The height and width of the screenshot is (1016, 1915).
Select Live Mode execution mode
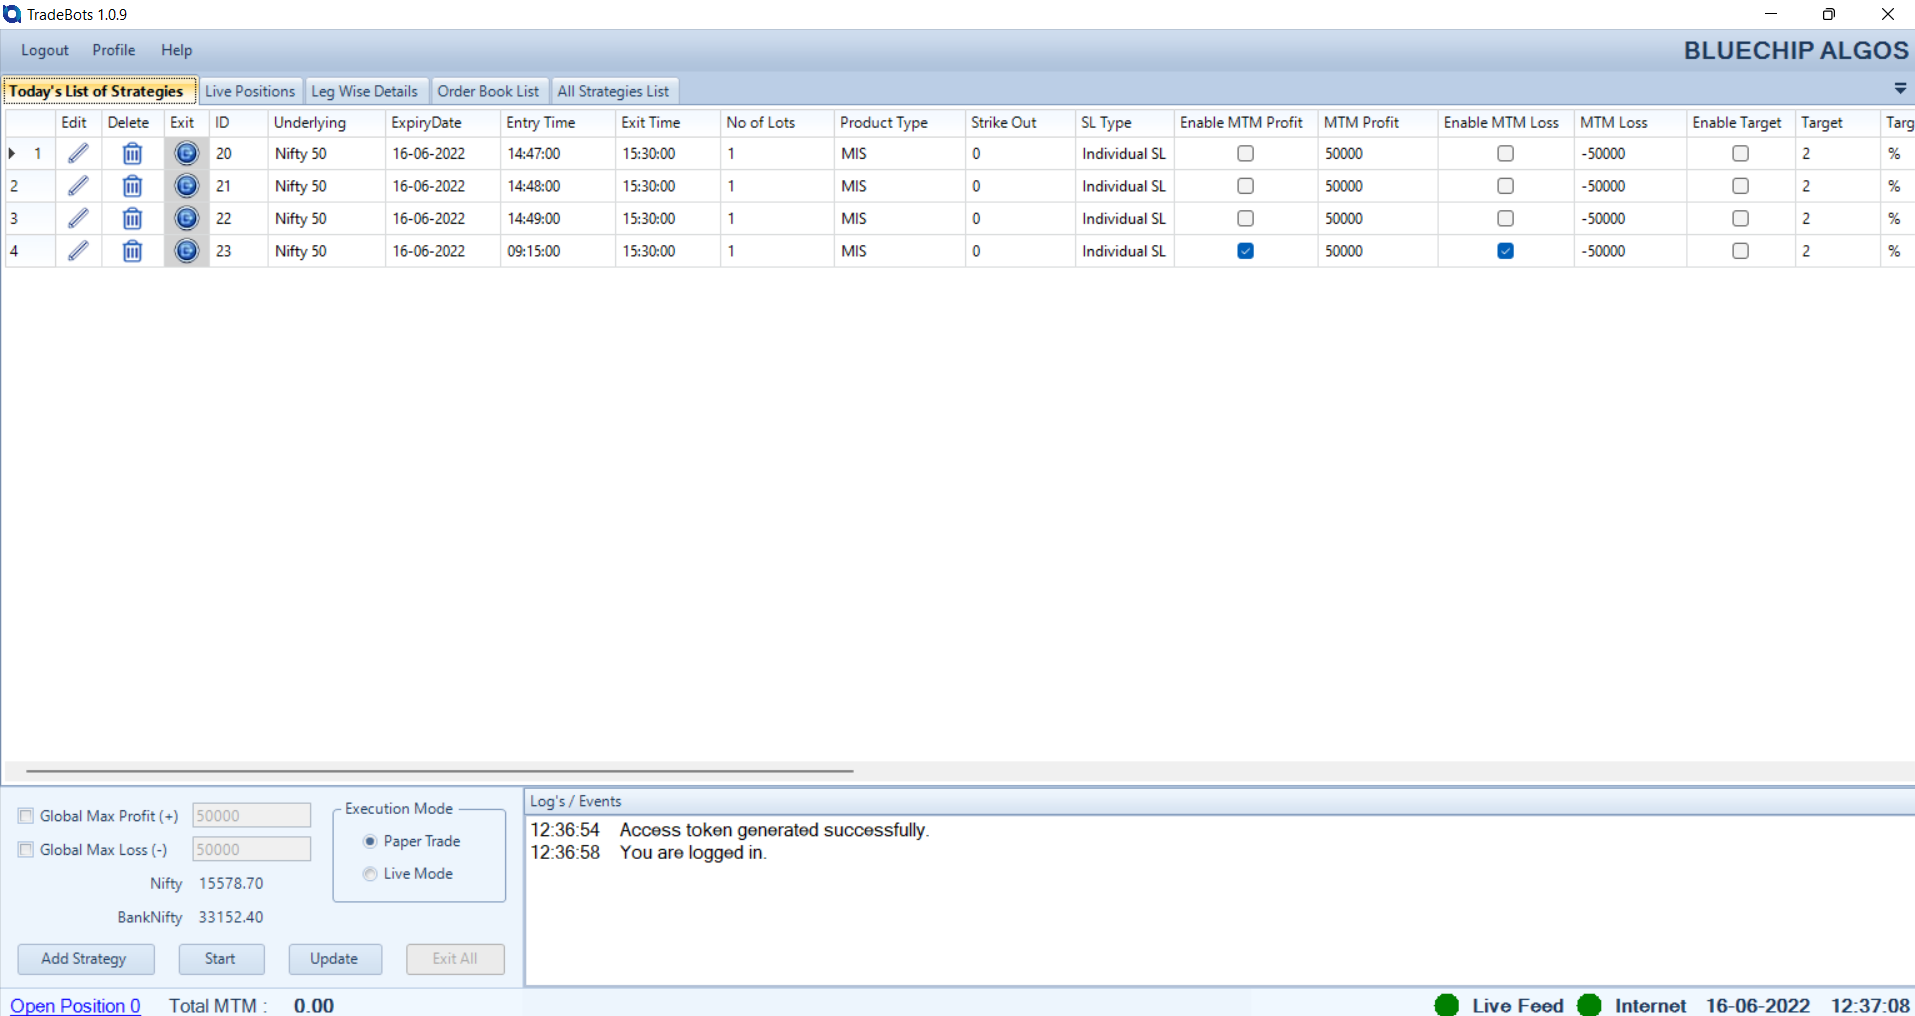(x=370, y=873)
